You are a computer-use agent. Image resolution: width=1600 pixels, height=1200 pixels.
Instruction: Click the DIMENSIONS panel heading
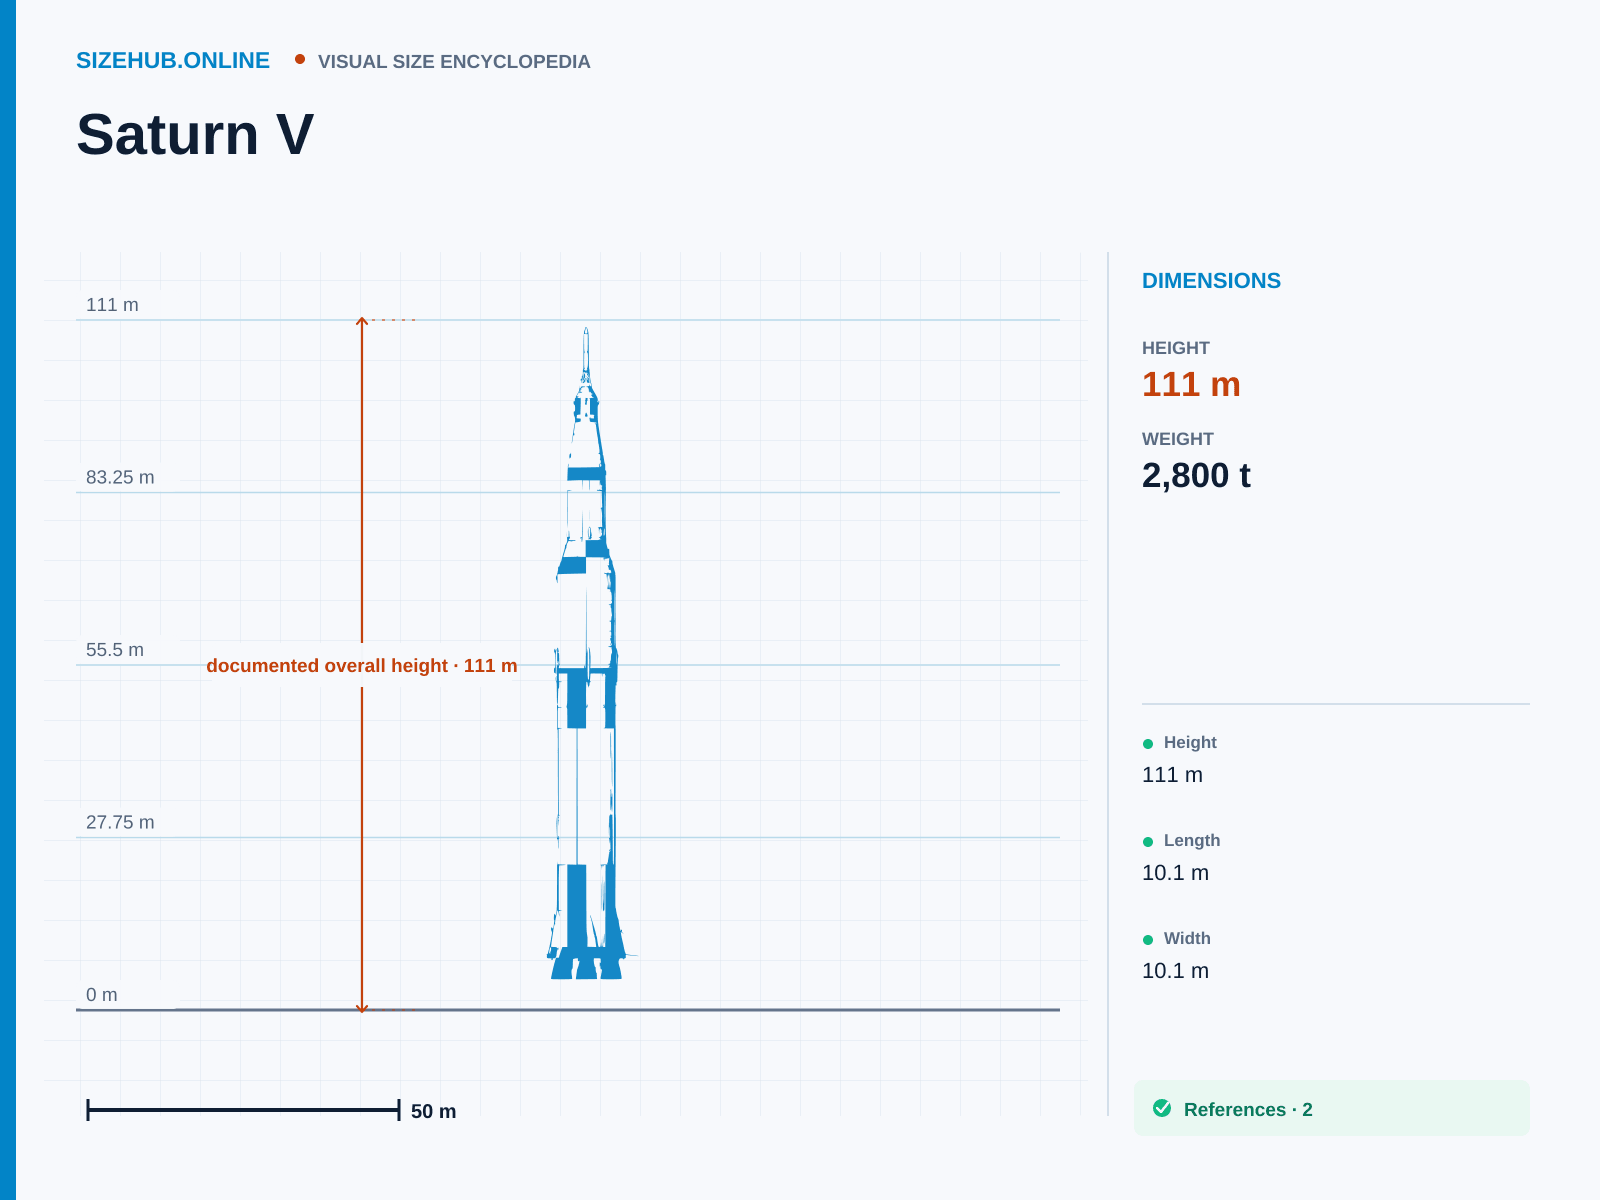(1211, 281)
